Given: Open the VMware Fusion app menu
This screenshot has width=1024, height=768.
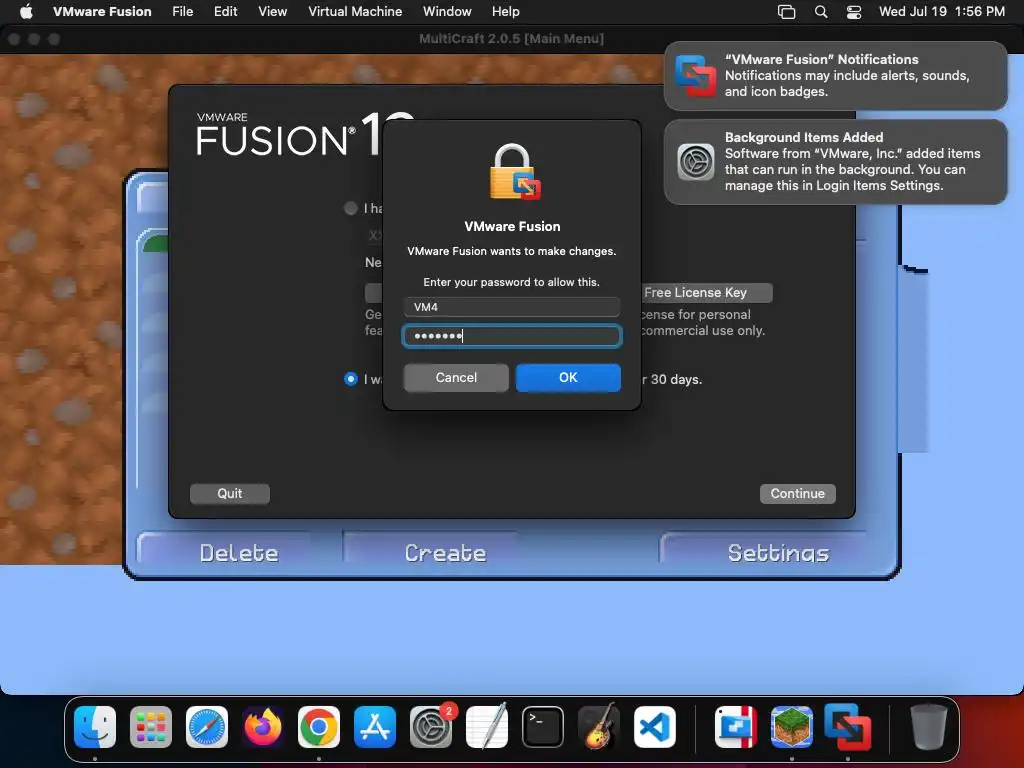Looking at the screenshot, I should tap(102, 11).
